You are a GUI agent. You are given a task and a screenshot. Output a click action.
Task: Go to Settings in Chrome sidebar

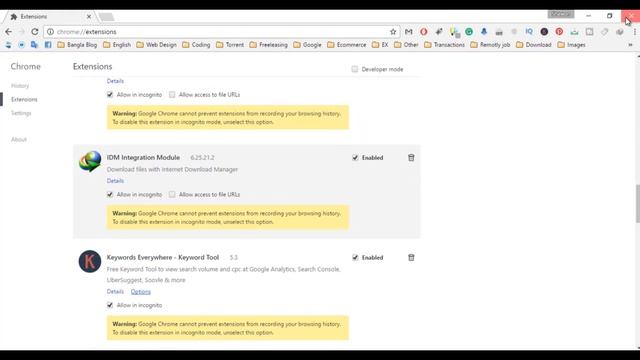(21, 113)
